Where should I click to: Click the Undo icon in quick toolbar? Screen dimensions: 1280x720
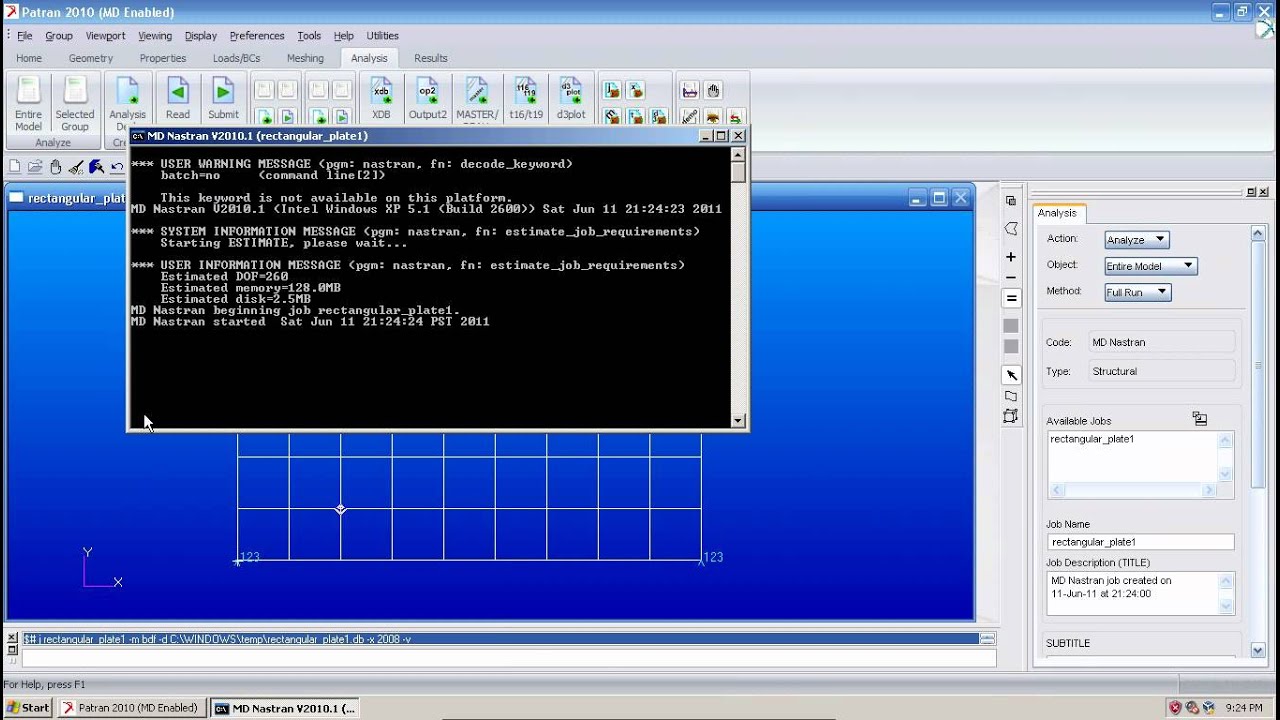click(118, 167)
